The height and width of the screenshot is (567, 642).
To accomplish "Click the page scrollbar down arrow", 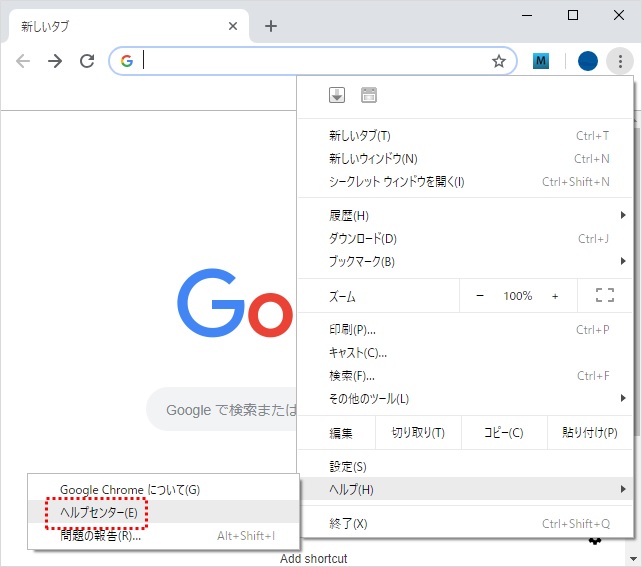I will tap(633, 558).
